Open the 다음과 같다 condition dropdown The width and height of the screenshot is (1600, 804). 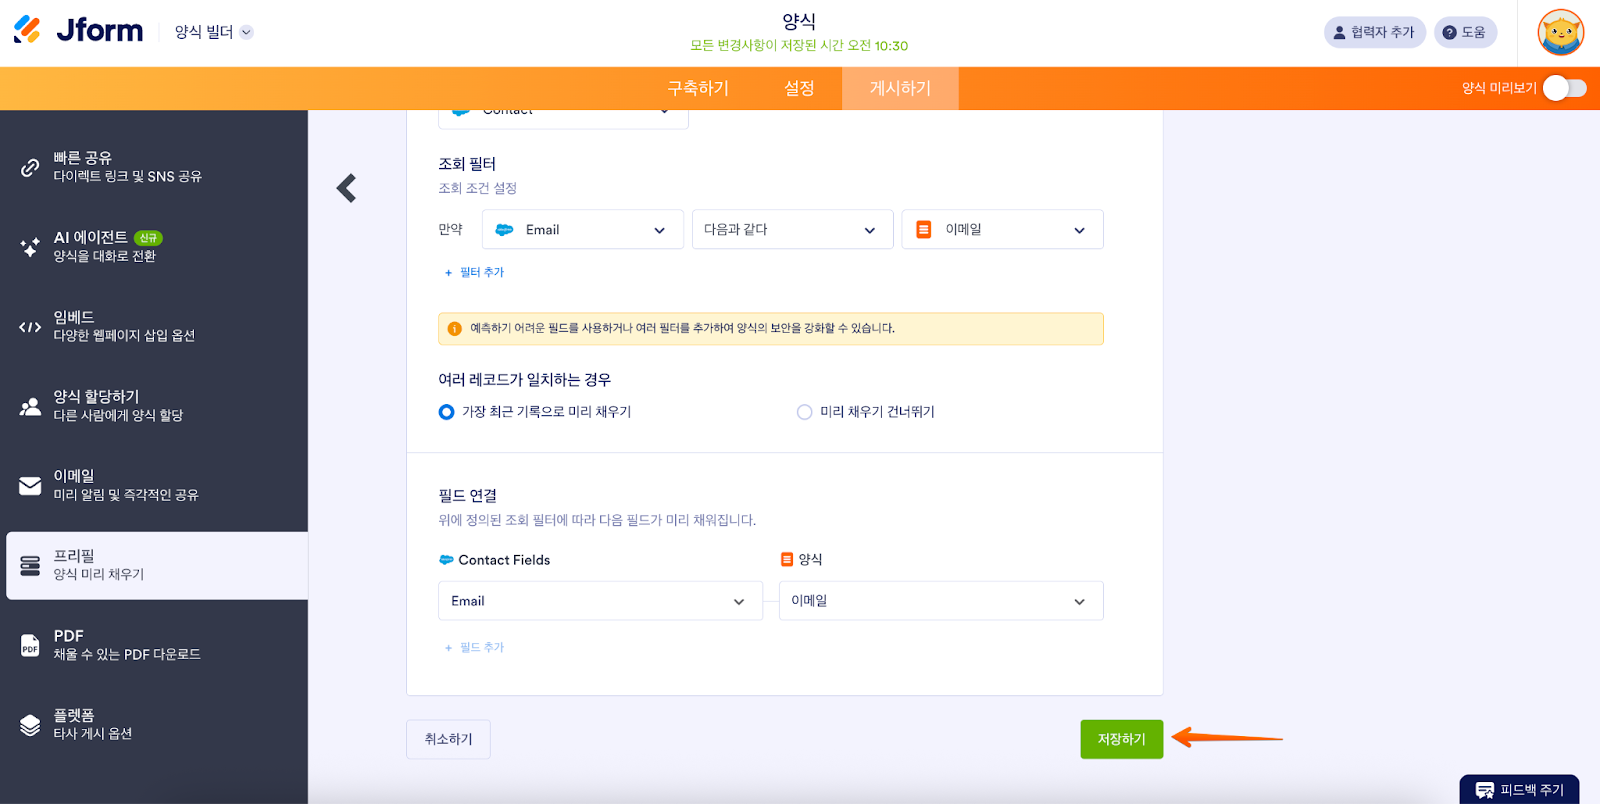tap(792, 229)
